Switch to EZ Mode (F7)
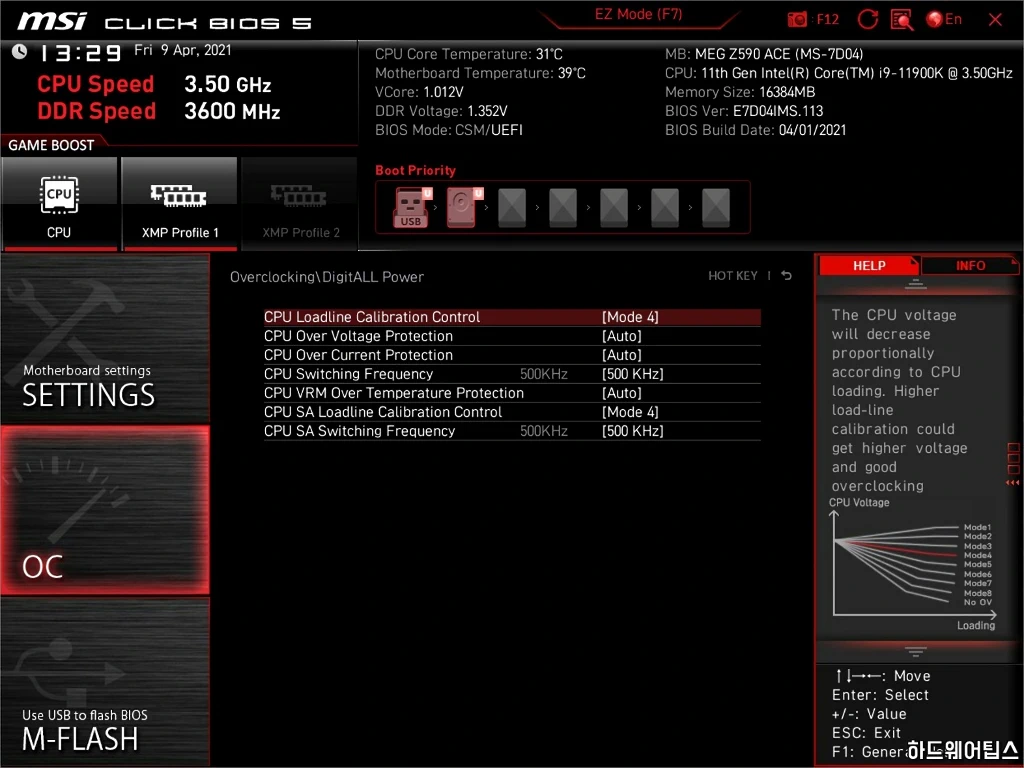 [638, 14]
